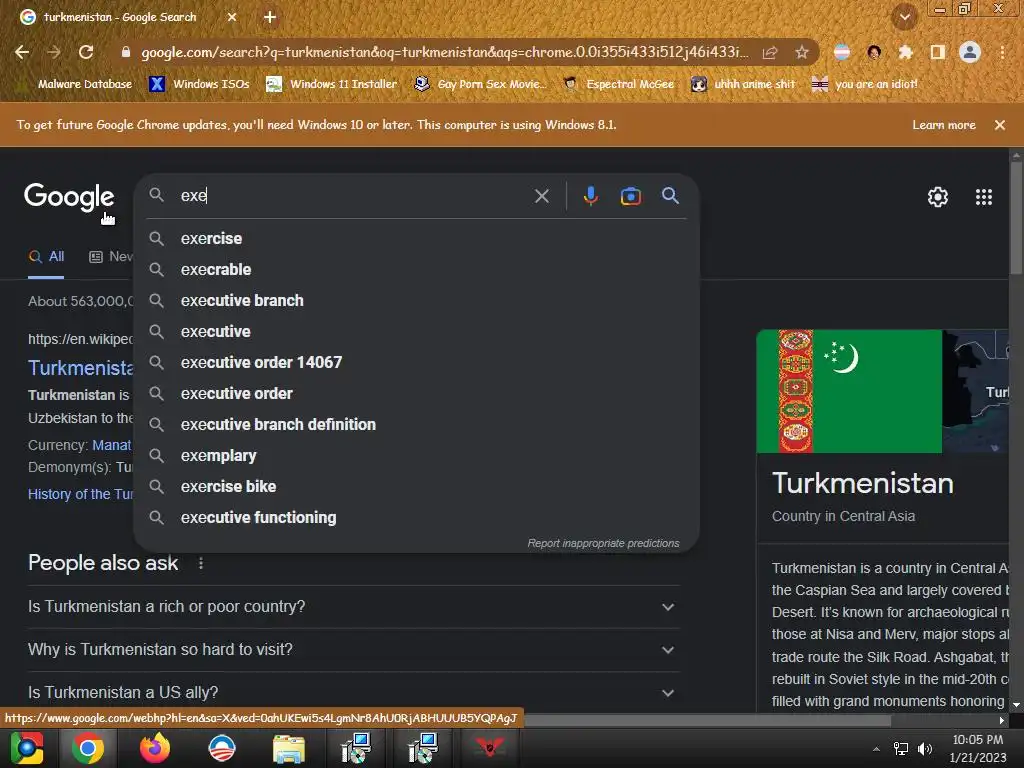Open the Espectral McGee bookmark

(x=619, y=84)
